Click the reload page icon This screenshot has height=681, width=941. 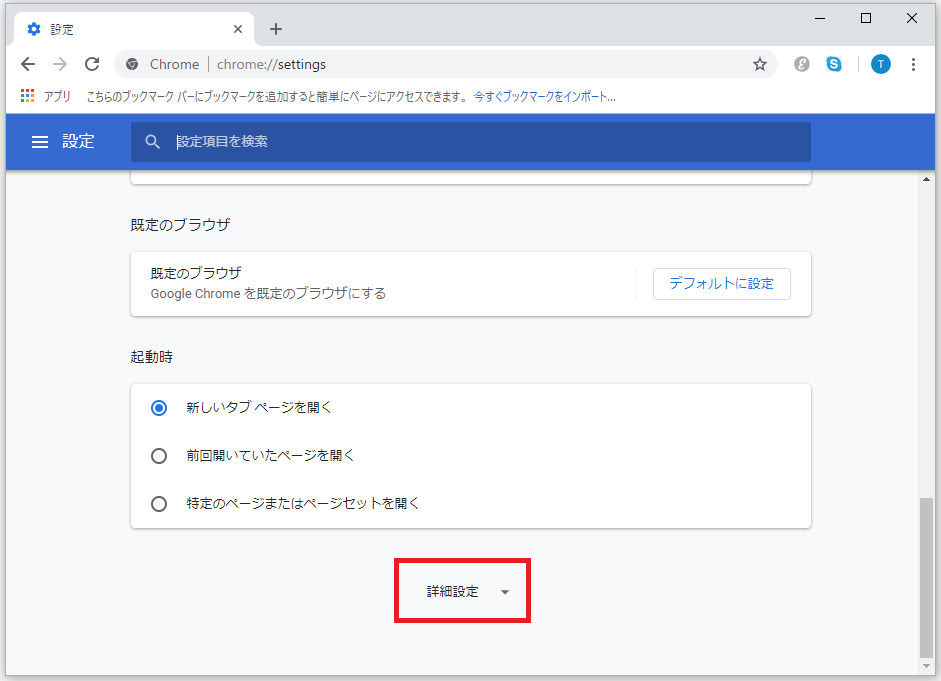point(92,64)
